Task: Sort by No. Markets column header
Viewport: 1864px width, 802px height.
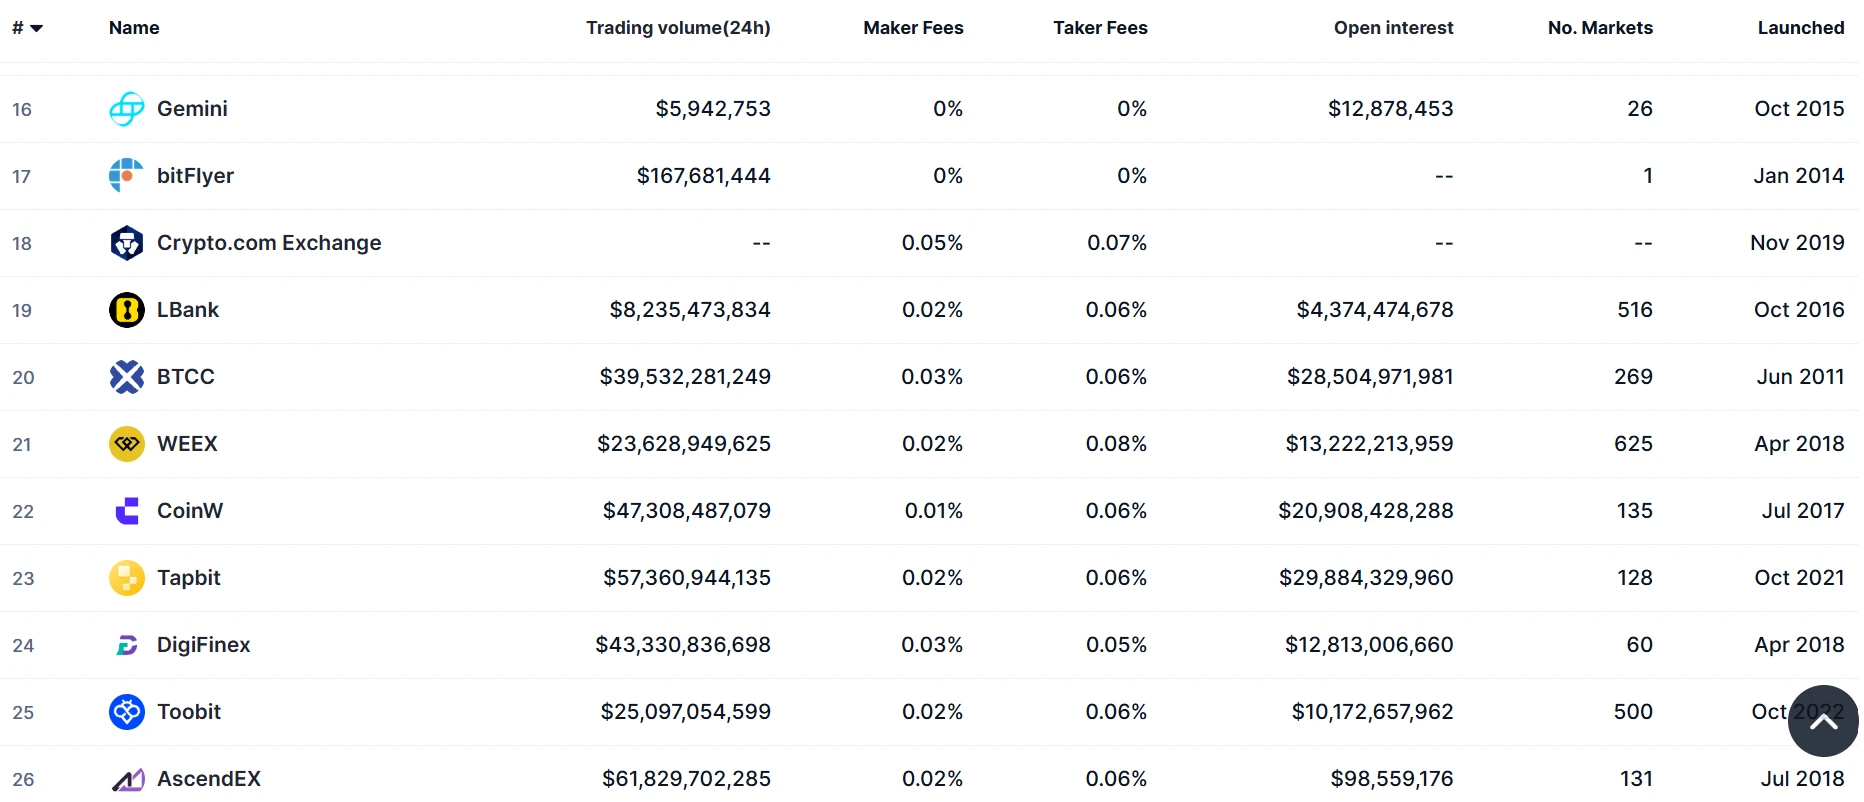Action: point(1600,28)
